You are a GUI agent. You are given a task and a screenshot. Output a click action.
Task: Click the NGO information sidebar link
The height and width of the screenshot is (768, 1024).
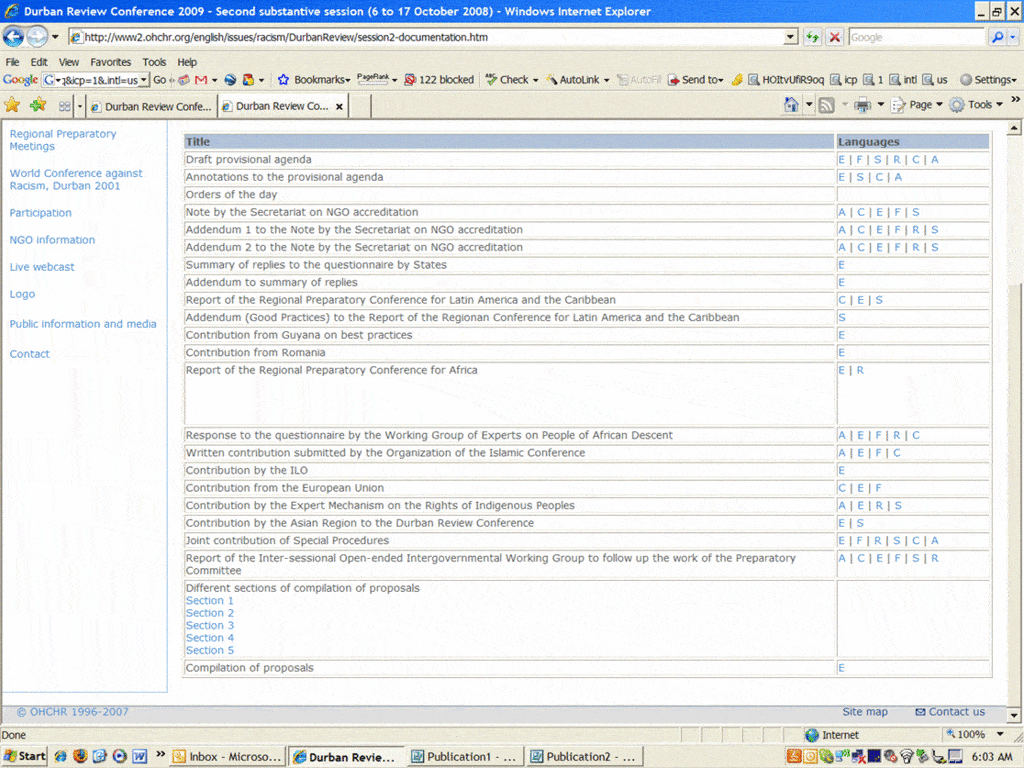click(52, 240)
